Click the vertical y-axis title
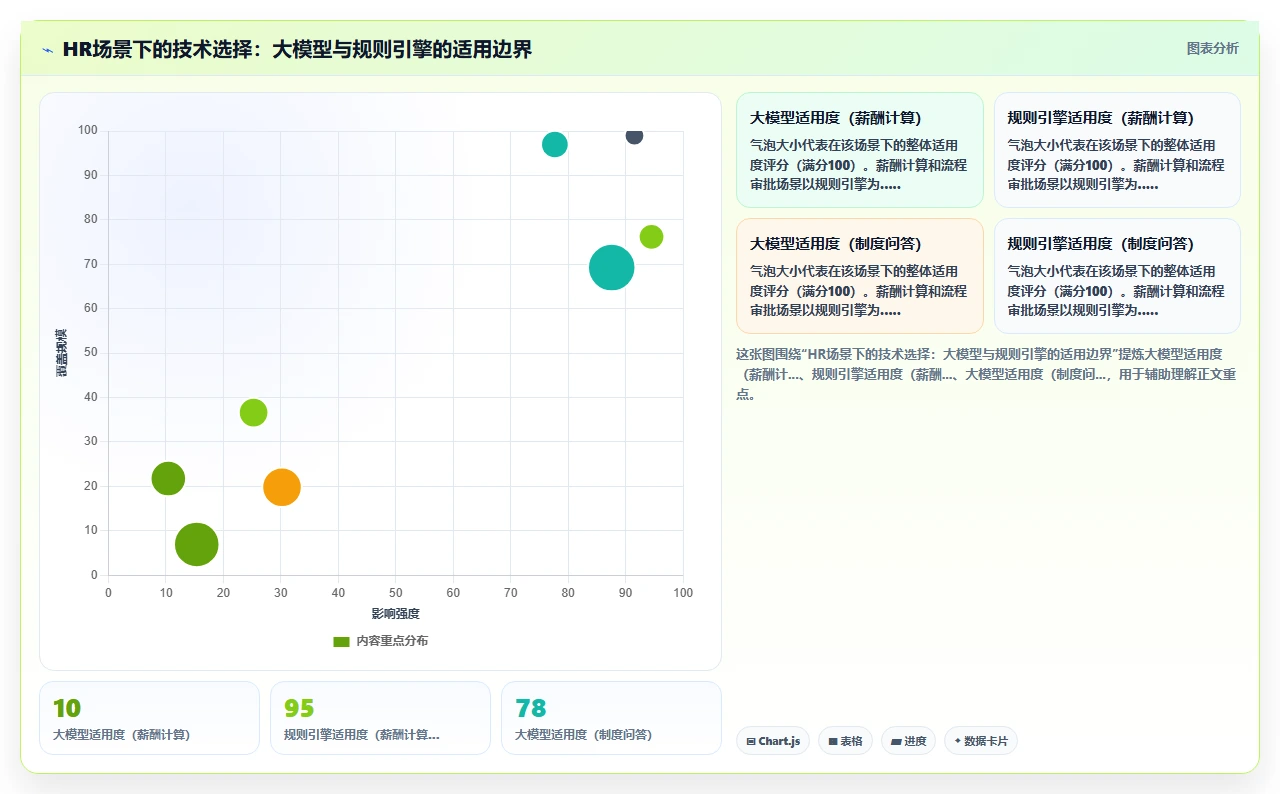The height and width of the screenshot is (794, 1280). pyautogui.click(x=62, y=353)
